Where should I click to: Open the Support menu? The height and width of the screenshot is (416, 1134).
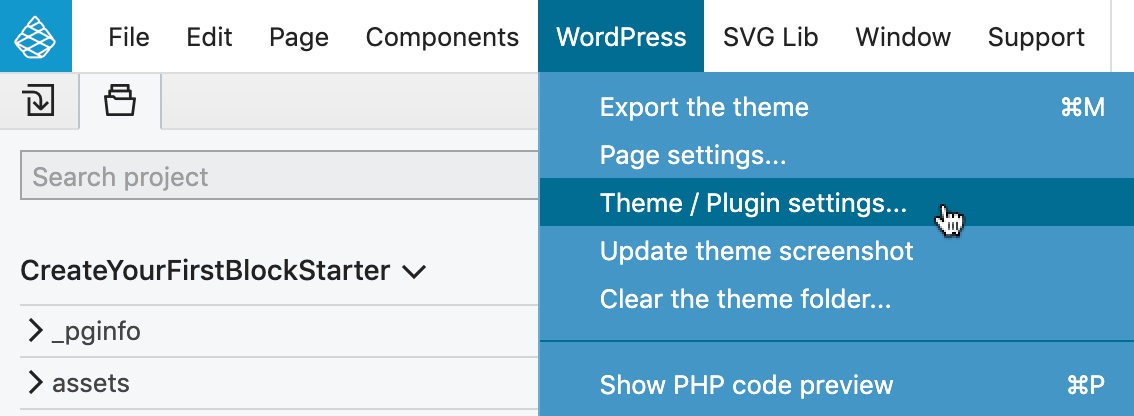(x=1036, y=37)
